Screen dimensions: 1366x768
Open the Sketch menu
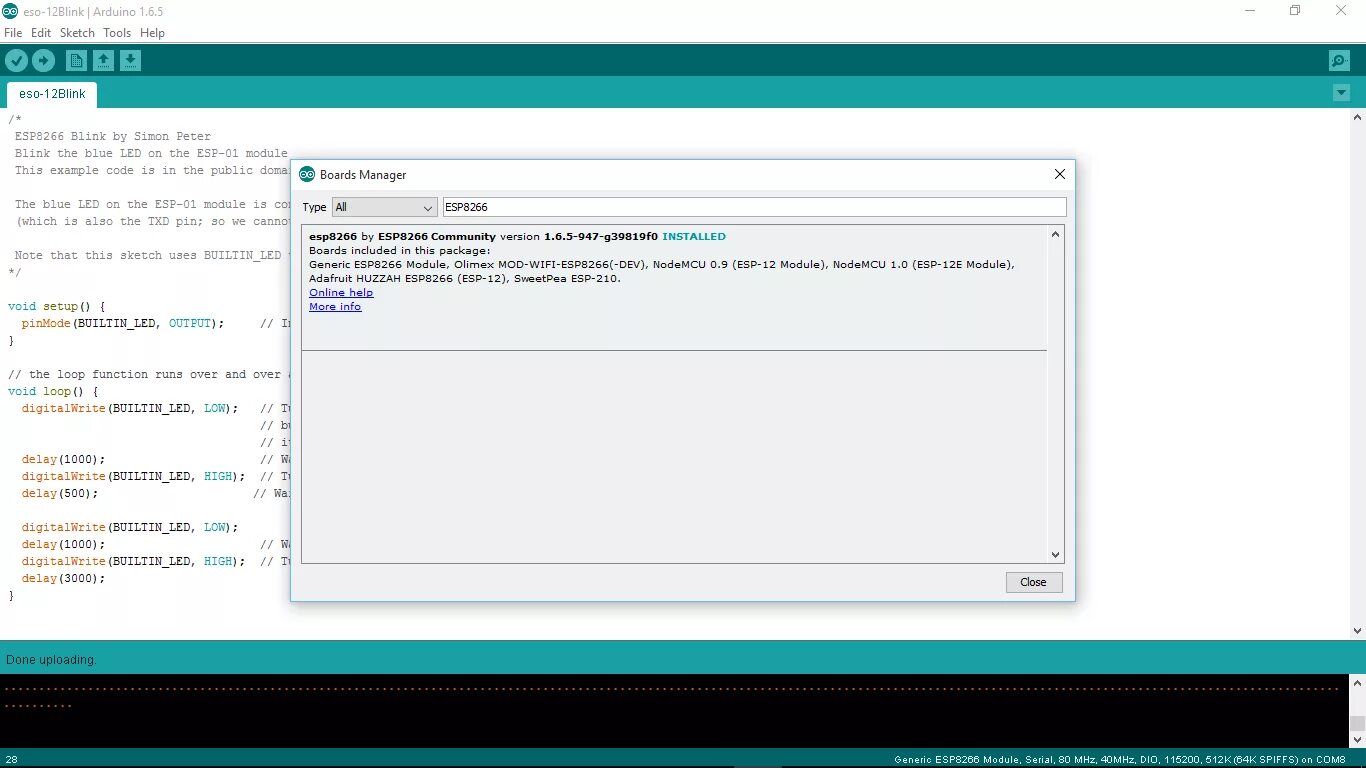point(77,33)
